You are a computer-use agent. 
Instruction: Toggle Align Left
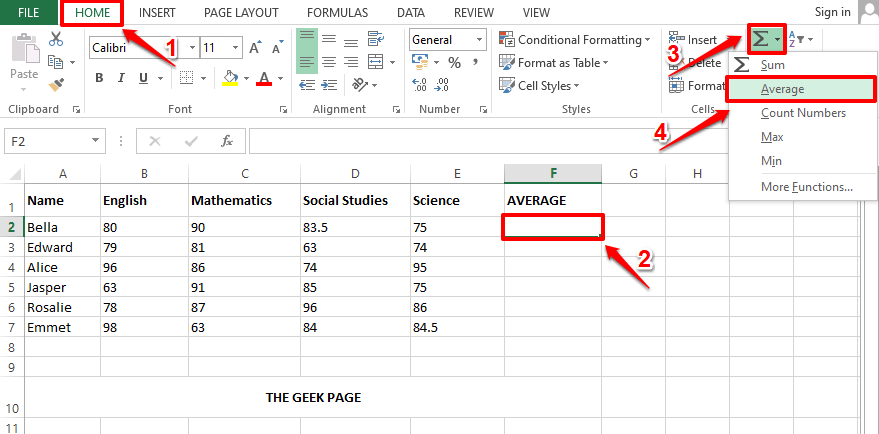click(x=307, y=62)
